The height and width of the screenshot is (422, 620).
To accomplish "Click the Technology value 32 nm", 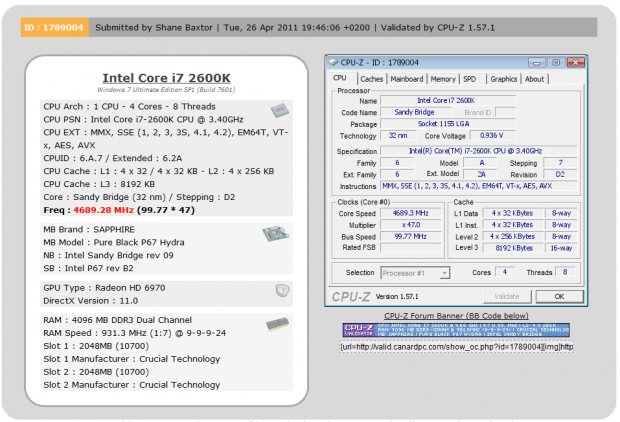I will point(398,136).
